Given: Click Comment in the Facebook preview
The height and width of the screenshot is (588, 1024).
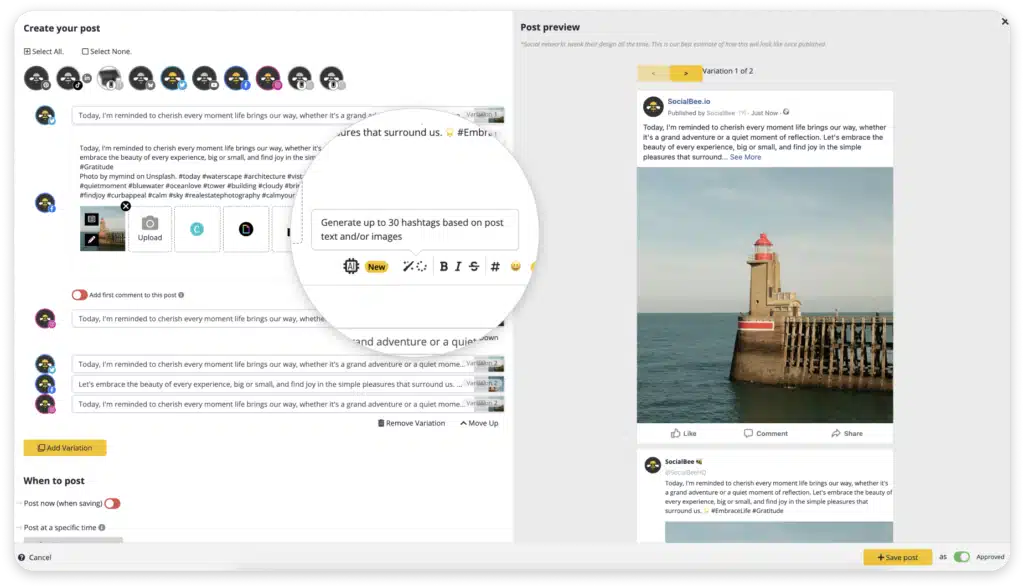Looking at the screenshot, I should tap(765, 433).
